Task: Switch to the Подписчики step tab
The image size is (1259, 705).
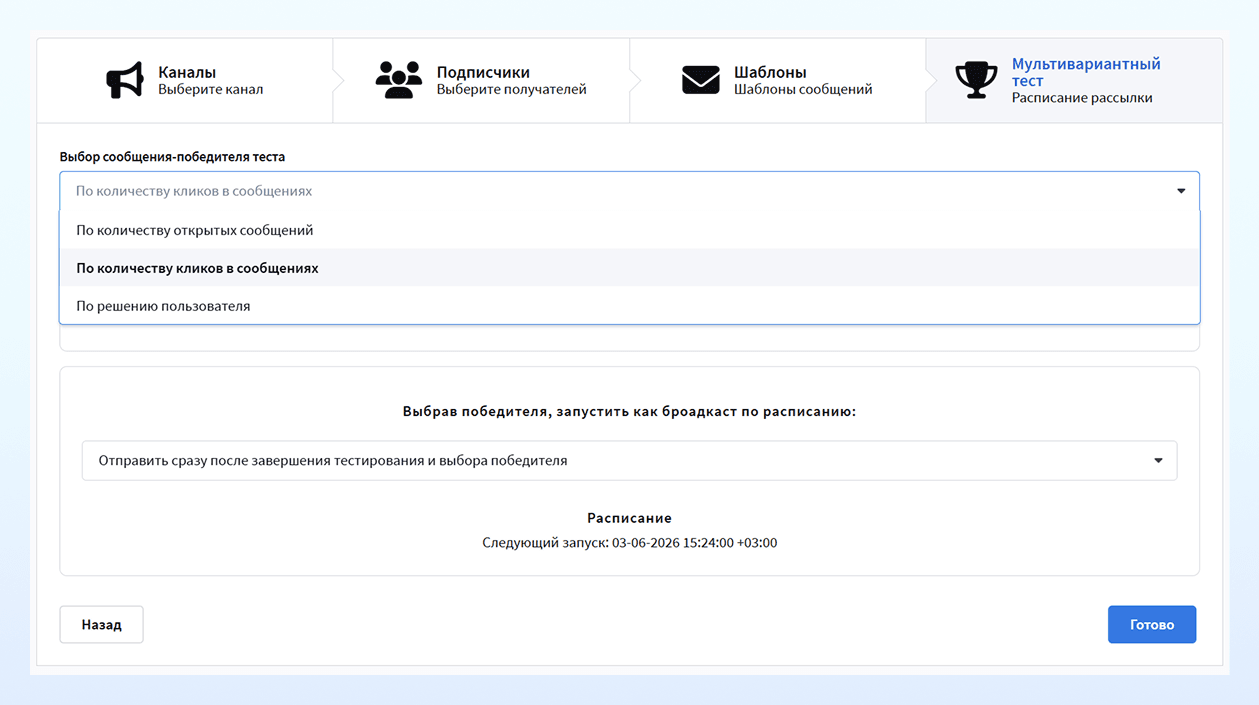Action: [481, 81]
